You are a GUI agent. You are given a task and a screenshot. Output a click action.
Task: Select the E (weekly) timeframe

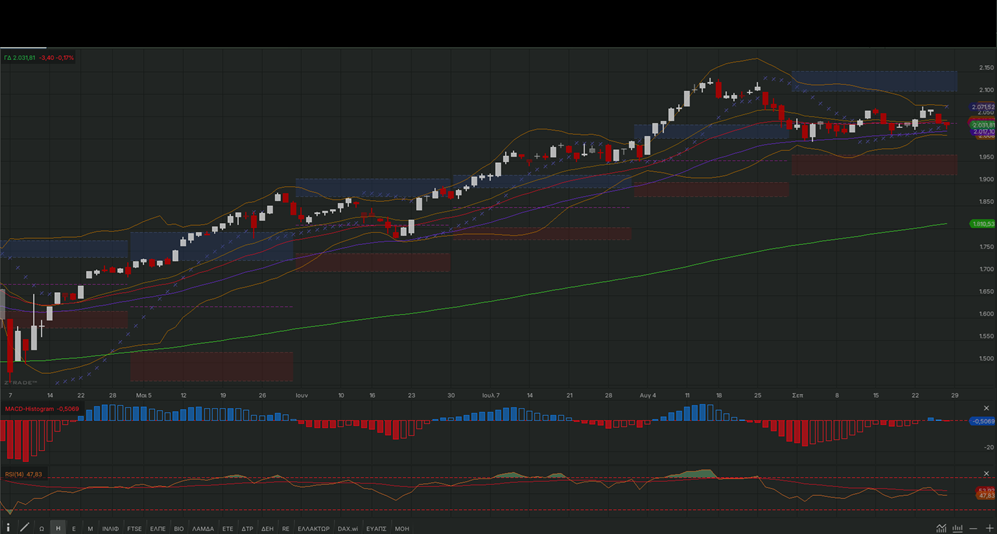pos(74,528)
